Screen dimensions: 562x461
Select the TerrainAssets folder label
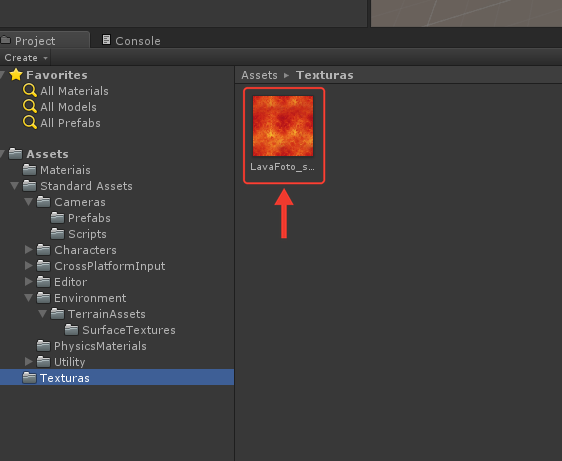point(107,314)
